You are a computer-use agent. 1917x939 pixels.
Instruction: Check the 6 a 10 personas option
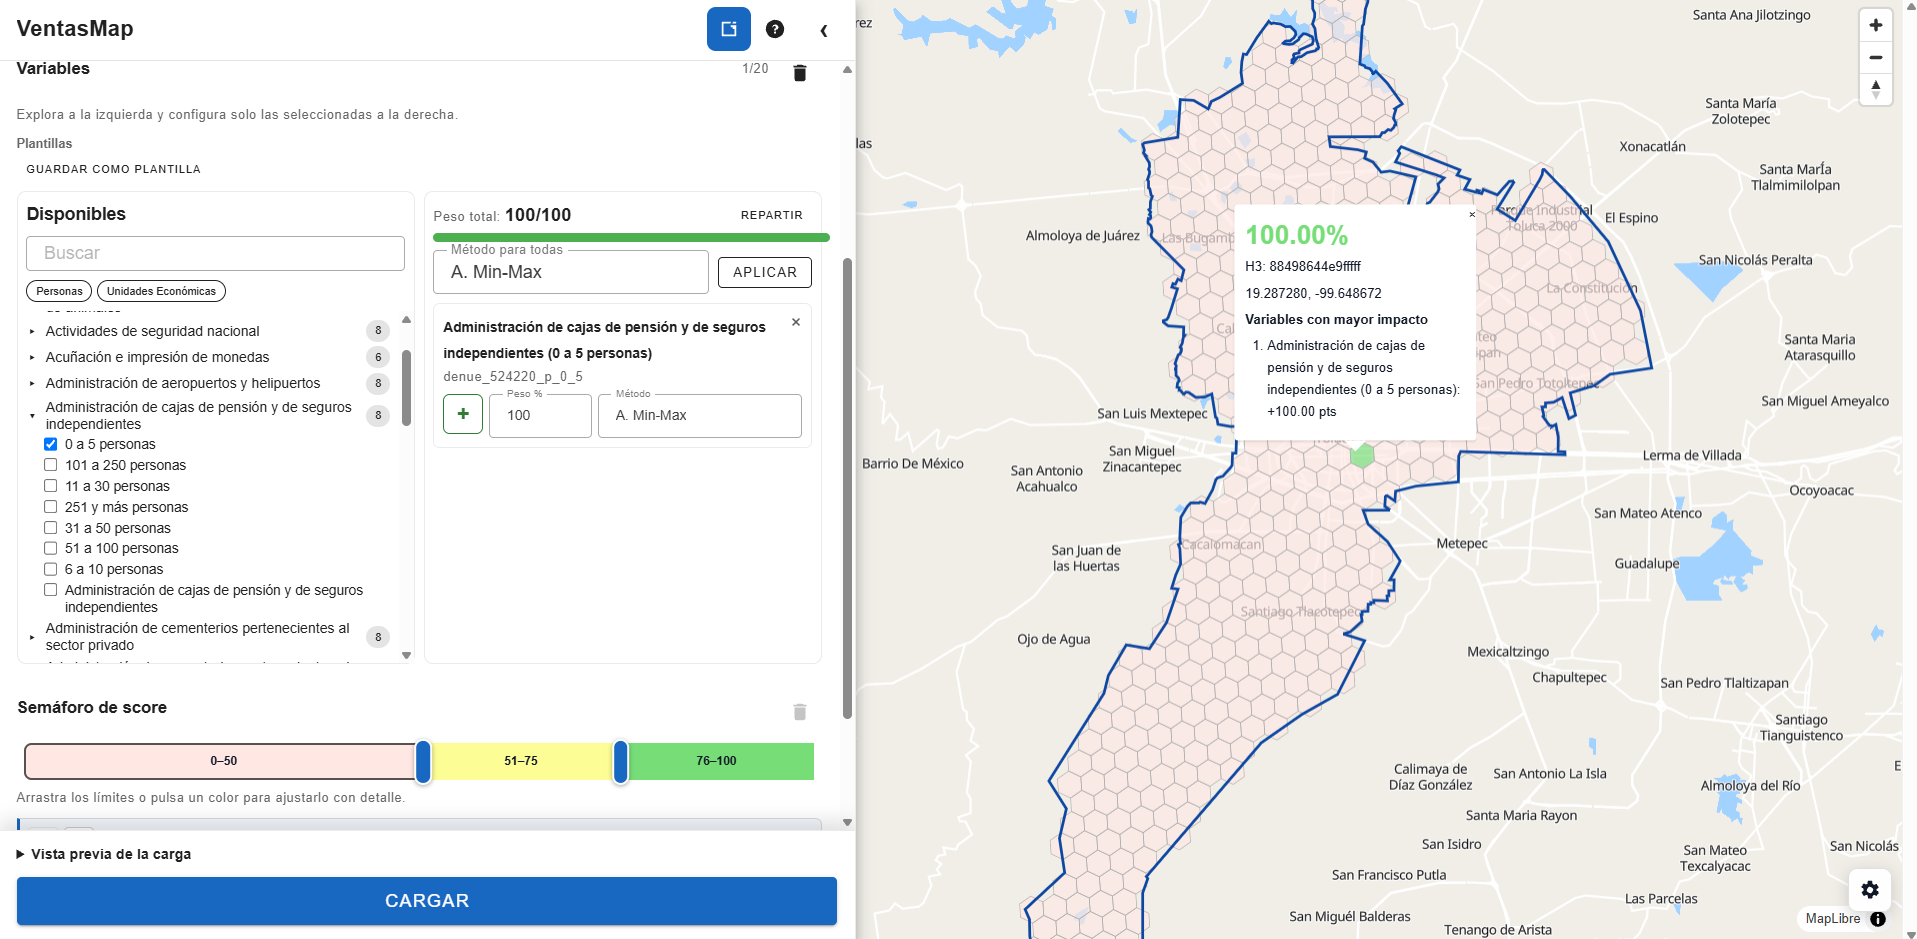[x=51, y=569]
